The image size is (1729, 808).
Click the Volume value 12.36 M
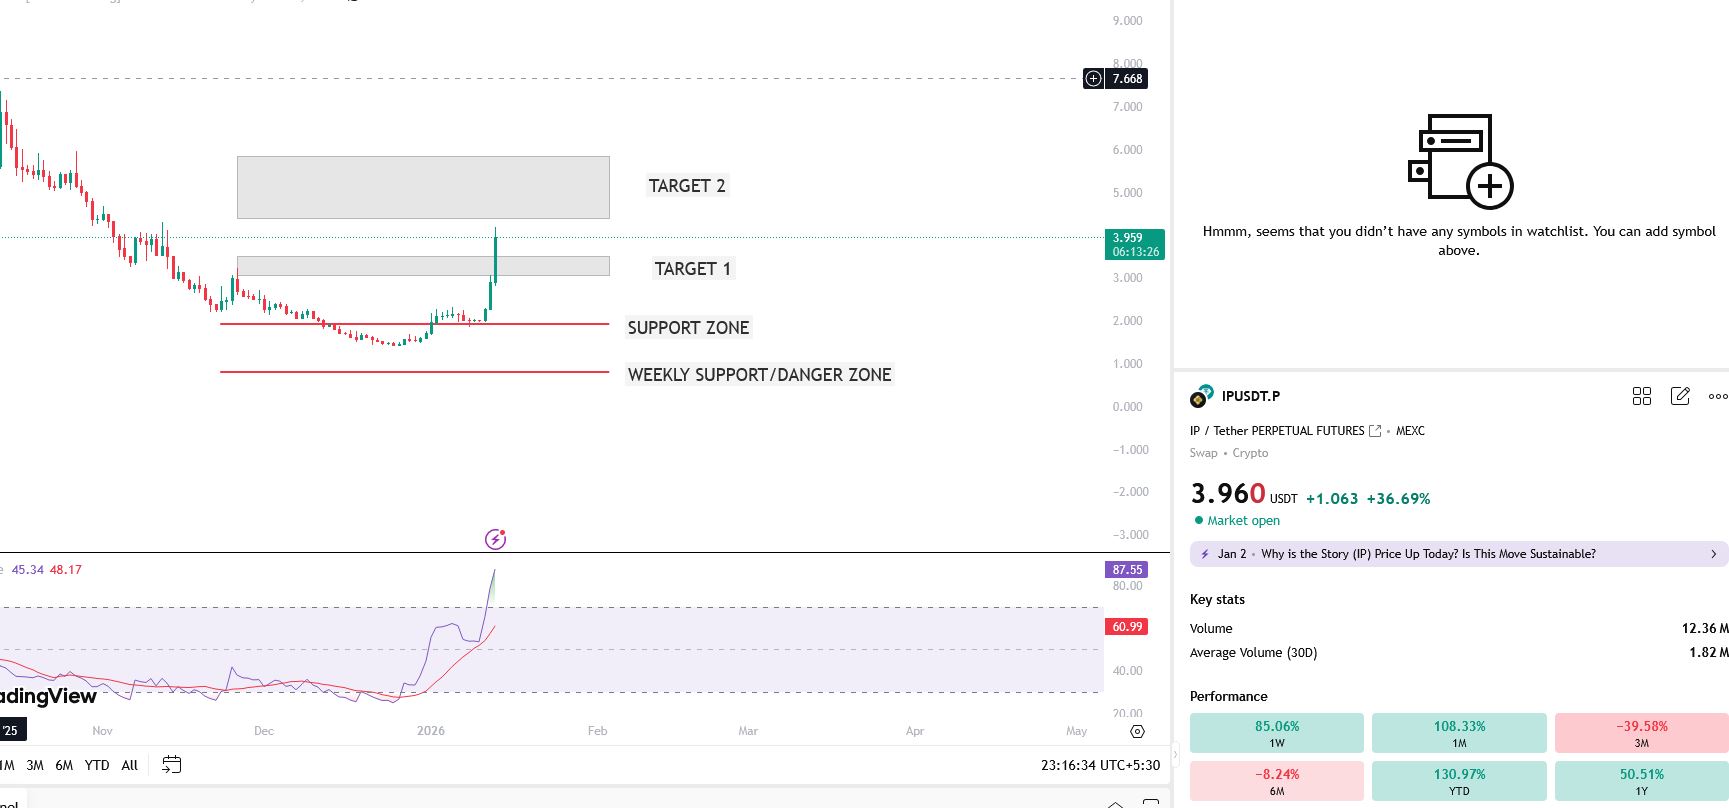tap(1705, 629)
